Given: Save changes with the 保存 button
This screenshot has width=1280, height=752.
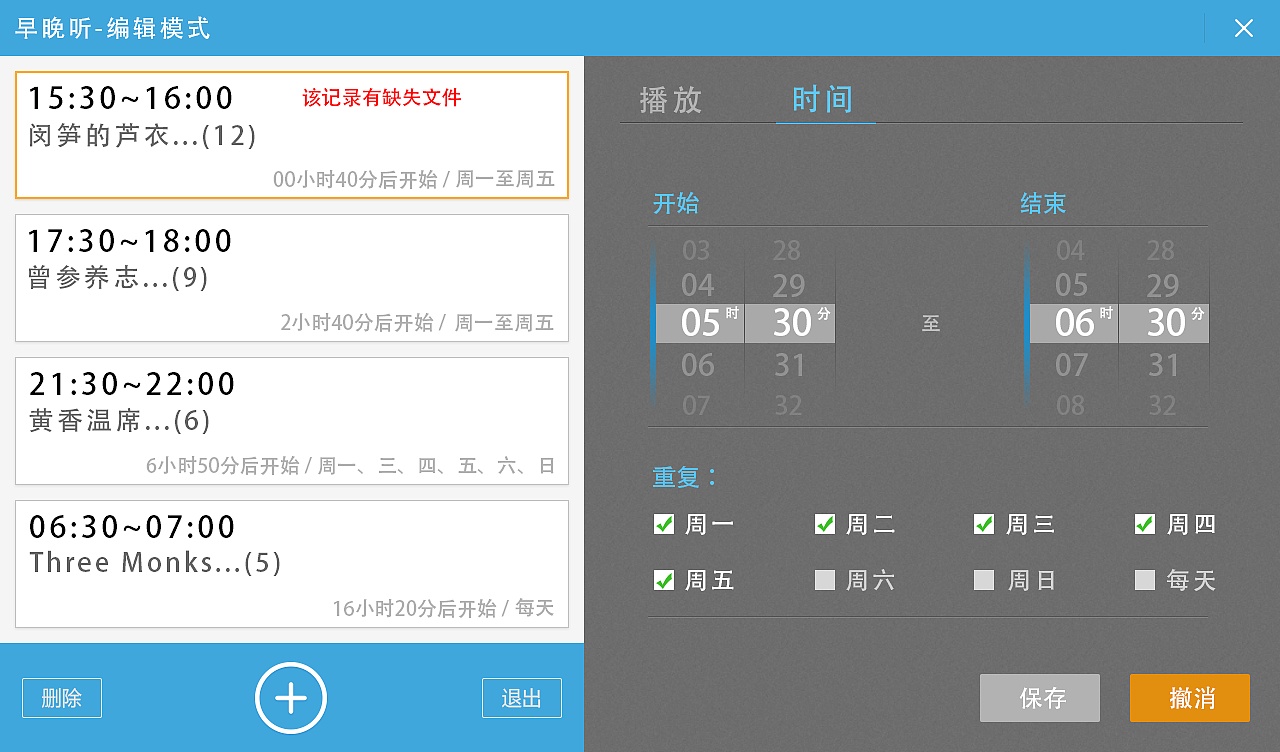Looking at the screenshot, I should point(1040,698).
